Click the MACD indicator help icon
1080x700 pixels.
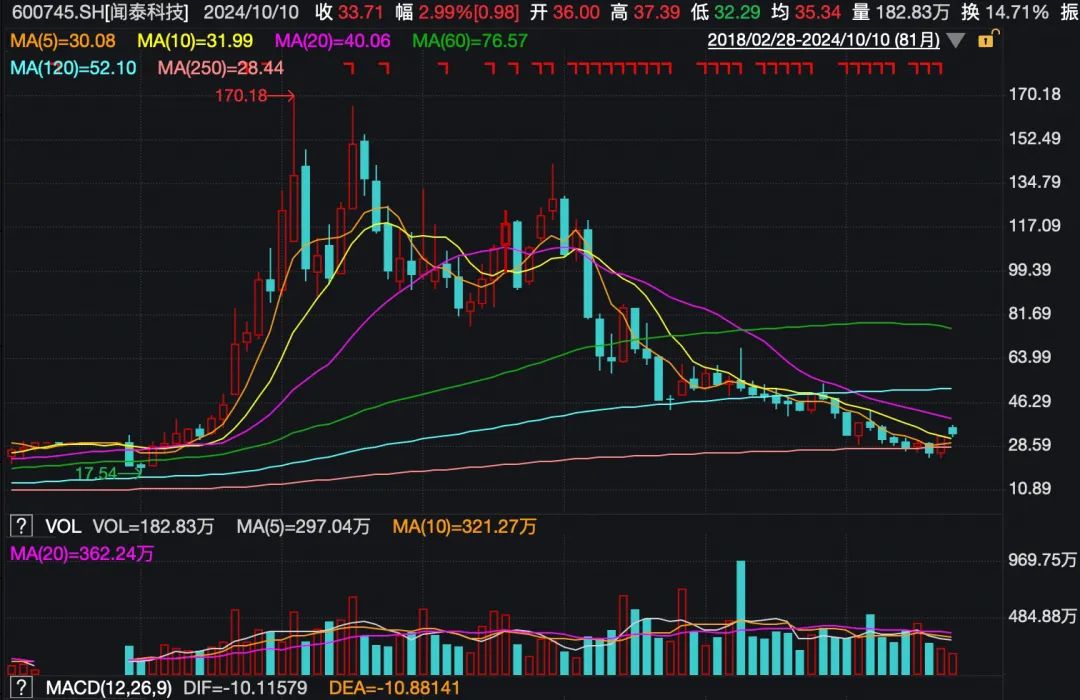point(19,688)
